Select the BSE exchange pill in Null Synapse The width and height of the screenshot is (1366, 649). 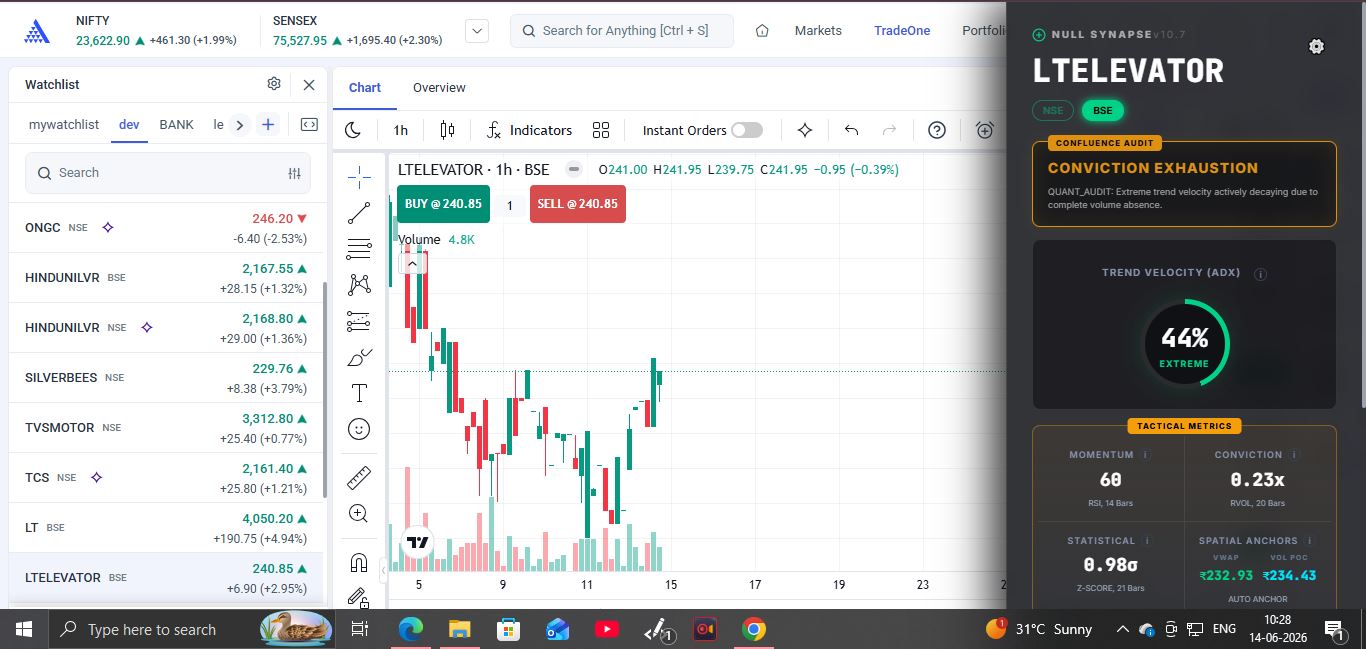(1102, 110)
